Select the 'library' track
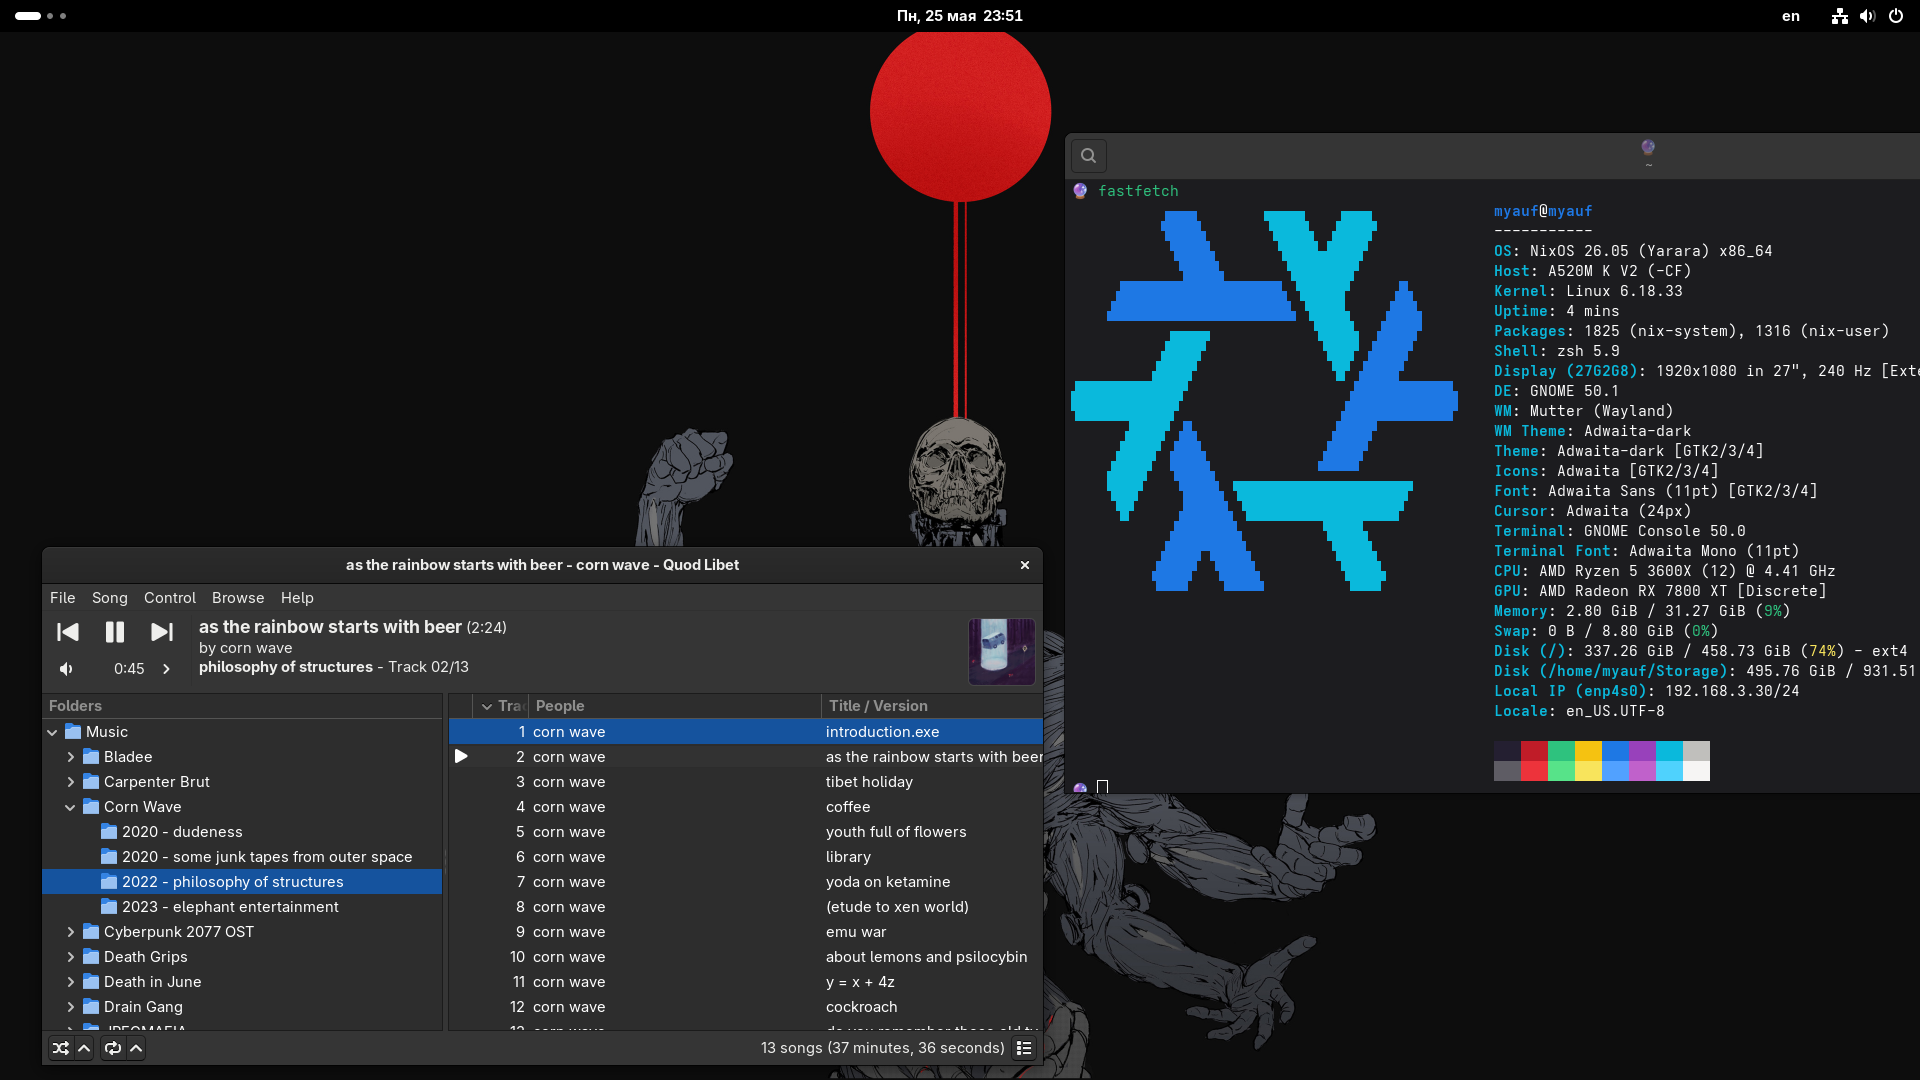This screenshot has width=1920, height=1080. pyautogui.click(x=746, y=857)
